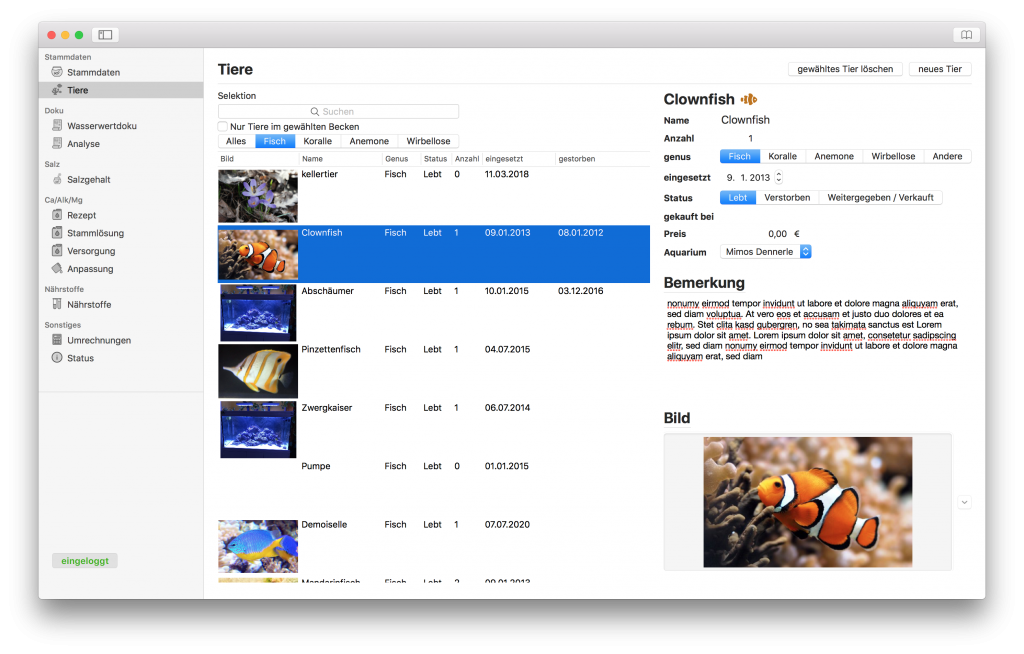The width and height of the screenshot is (1024, 654).
Task: Click the large clownfish image under Bild
Action: 807,502
